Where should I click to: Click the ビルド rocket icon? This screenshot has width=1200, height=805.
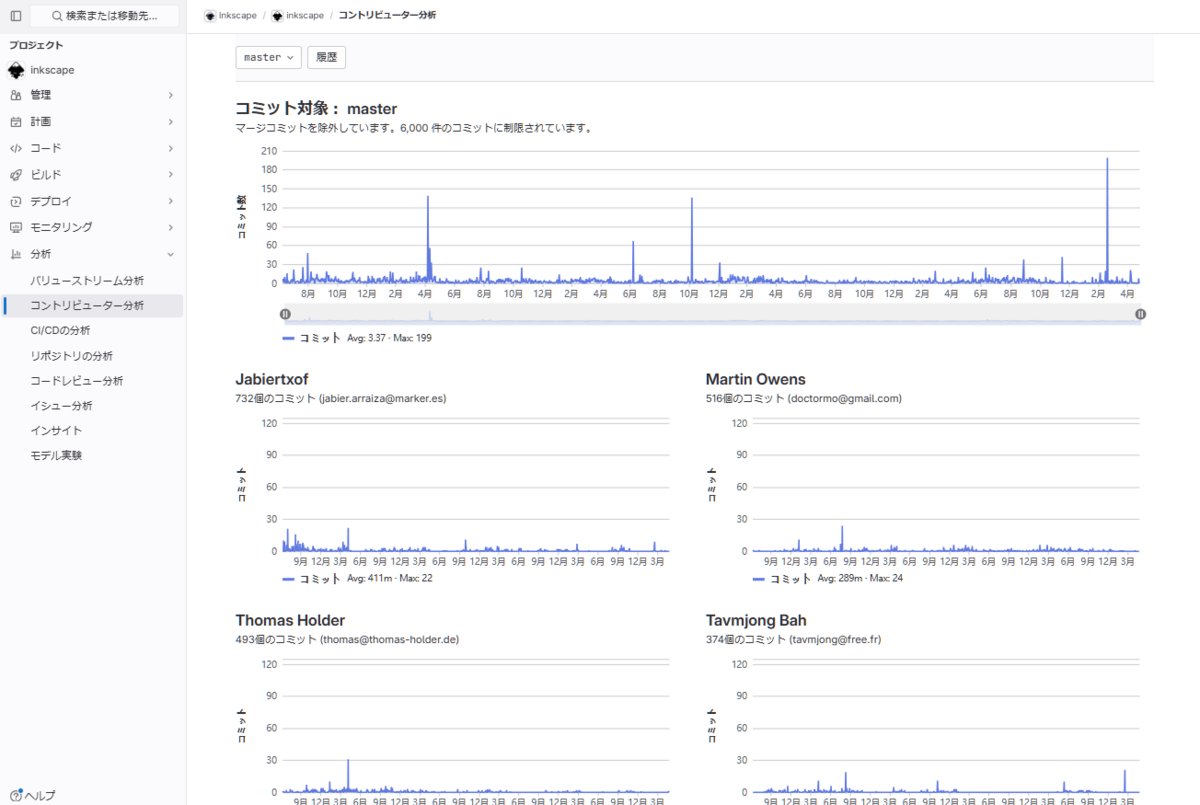click(x=15, y=175)
